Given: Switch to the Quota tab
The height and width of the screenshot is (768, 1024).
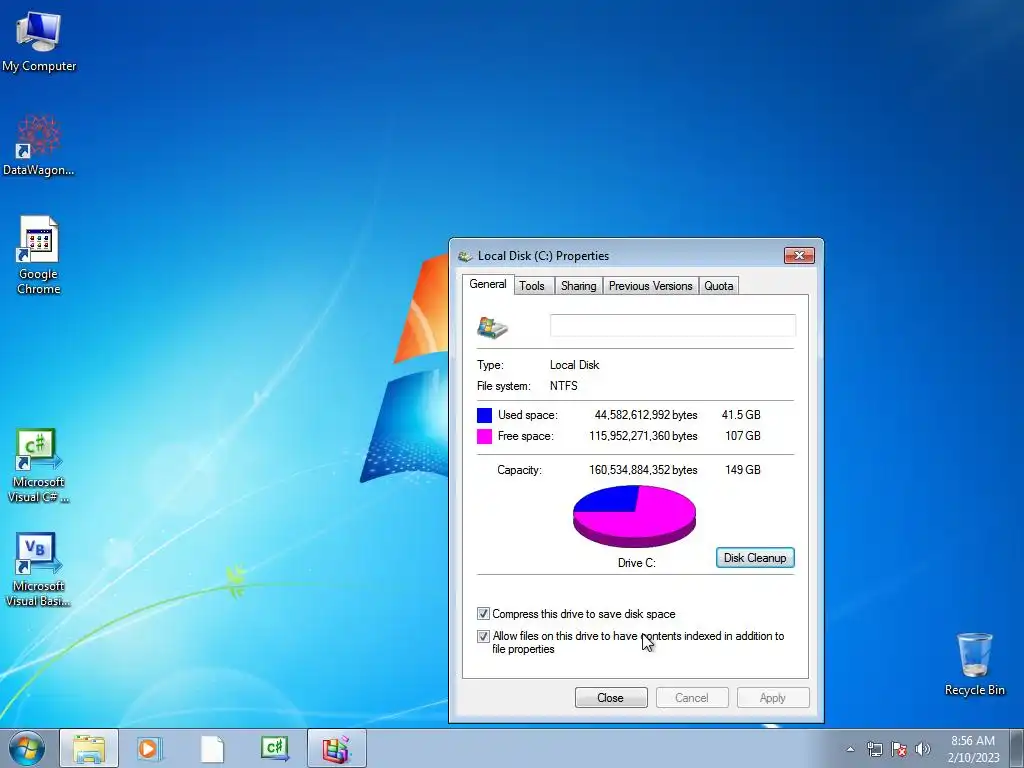Looking at the screenshot, I should (718, 285).
